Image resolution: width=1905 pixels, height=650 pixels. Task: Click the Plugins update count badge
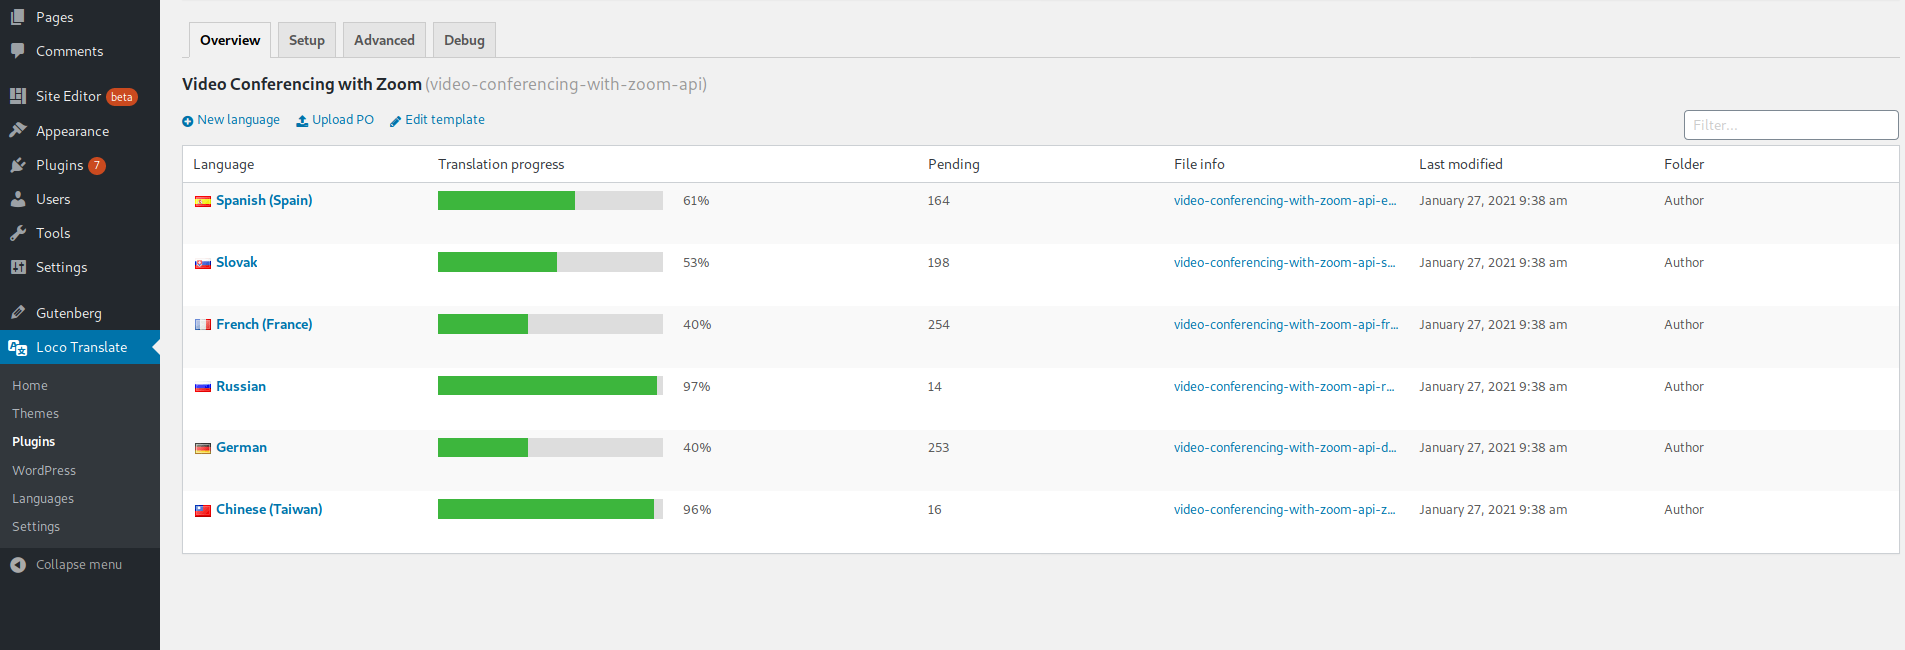point(97,166)
